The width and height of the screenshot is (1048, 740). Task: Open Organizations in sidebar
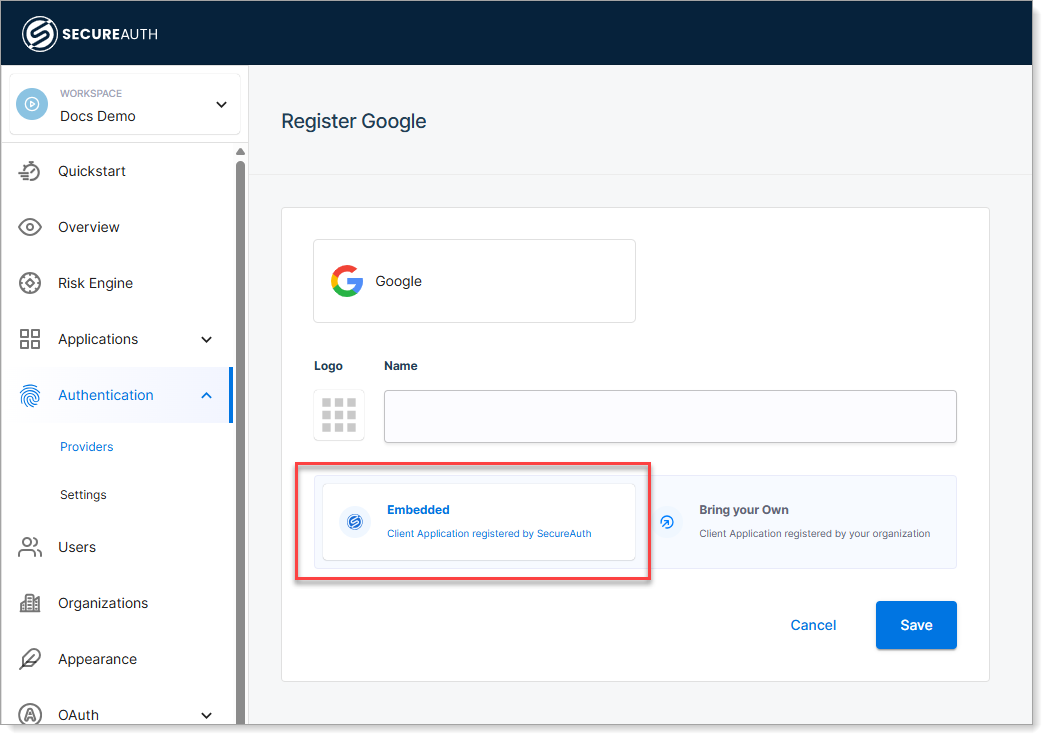click(x=103, y=603)
